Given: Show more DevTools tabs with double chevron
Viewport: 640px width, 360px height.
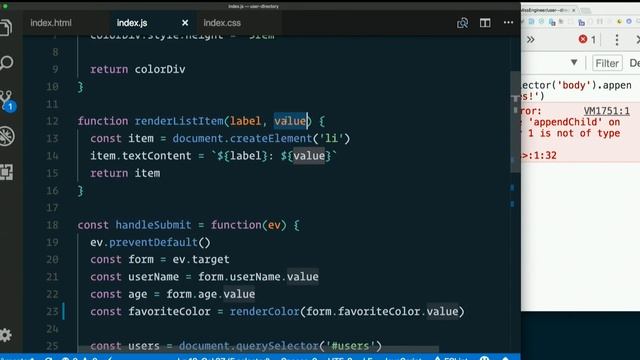Looking at the screenshot, I should click(x=530, y=40).
